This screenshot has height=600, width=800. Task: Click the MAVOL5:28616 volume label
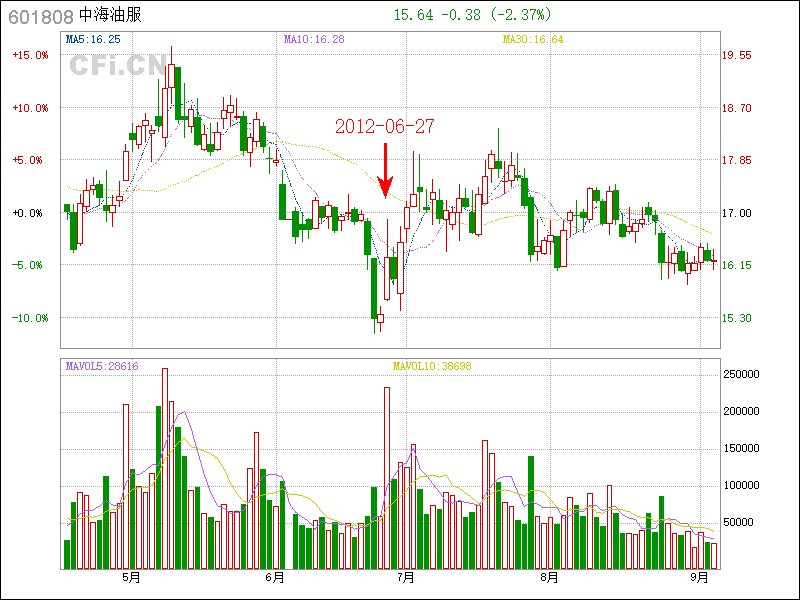tap(102, 367)
